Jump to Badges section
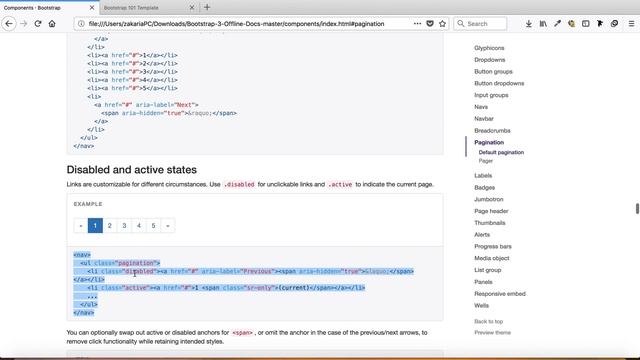The width and height of the screenshot is (640, 360). coord(484,187)
